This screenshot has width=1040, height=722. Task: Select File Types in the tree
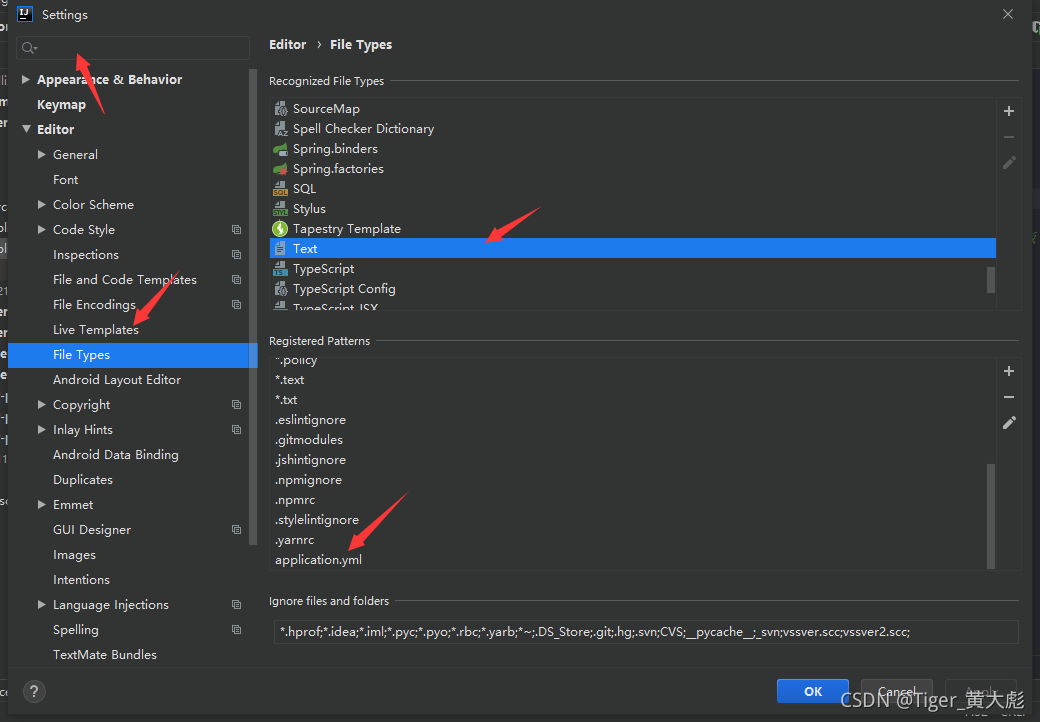pos(133,355)
